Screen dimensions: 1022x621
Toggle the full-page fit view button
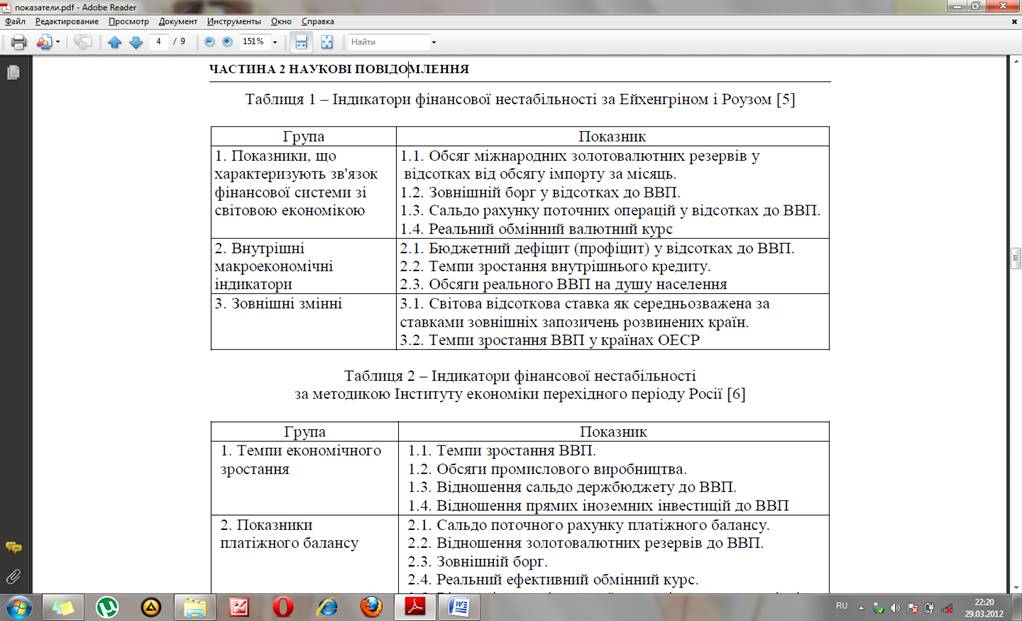pyautogui.click(x=326, y=42)
